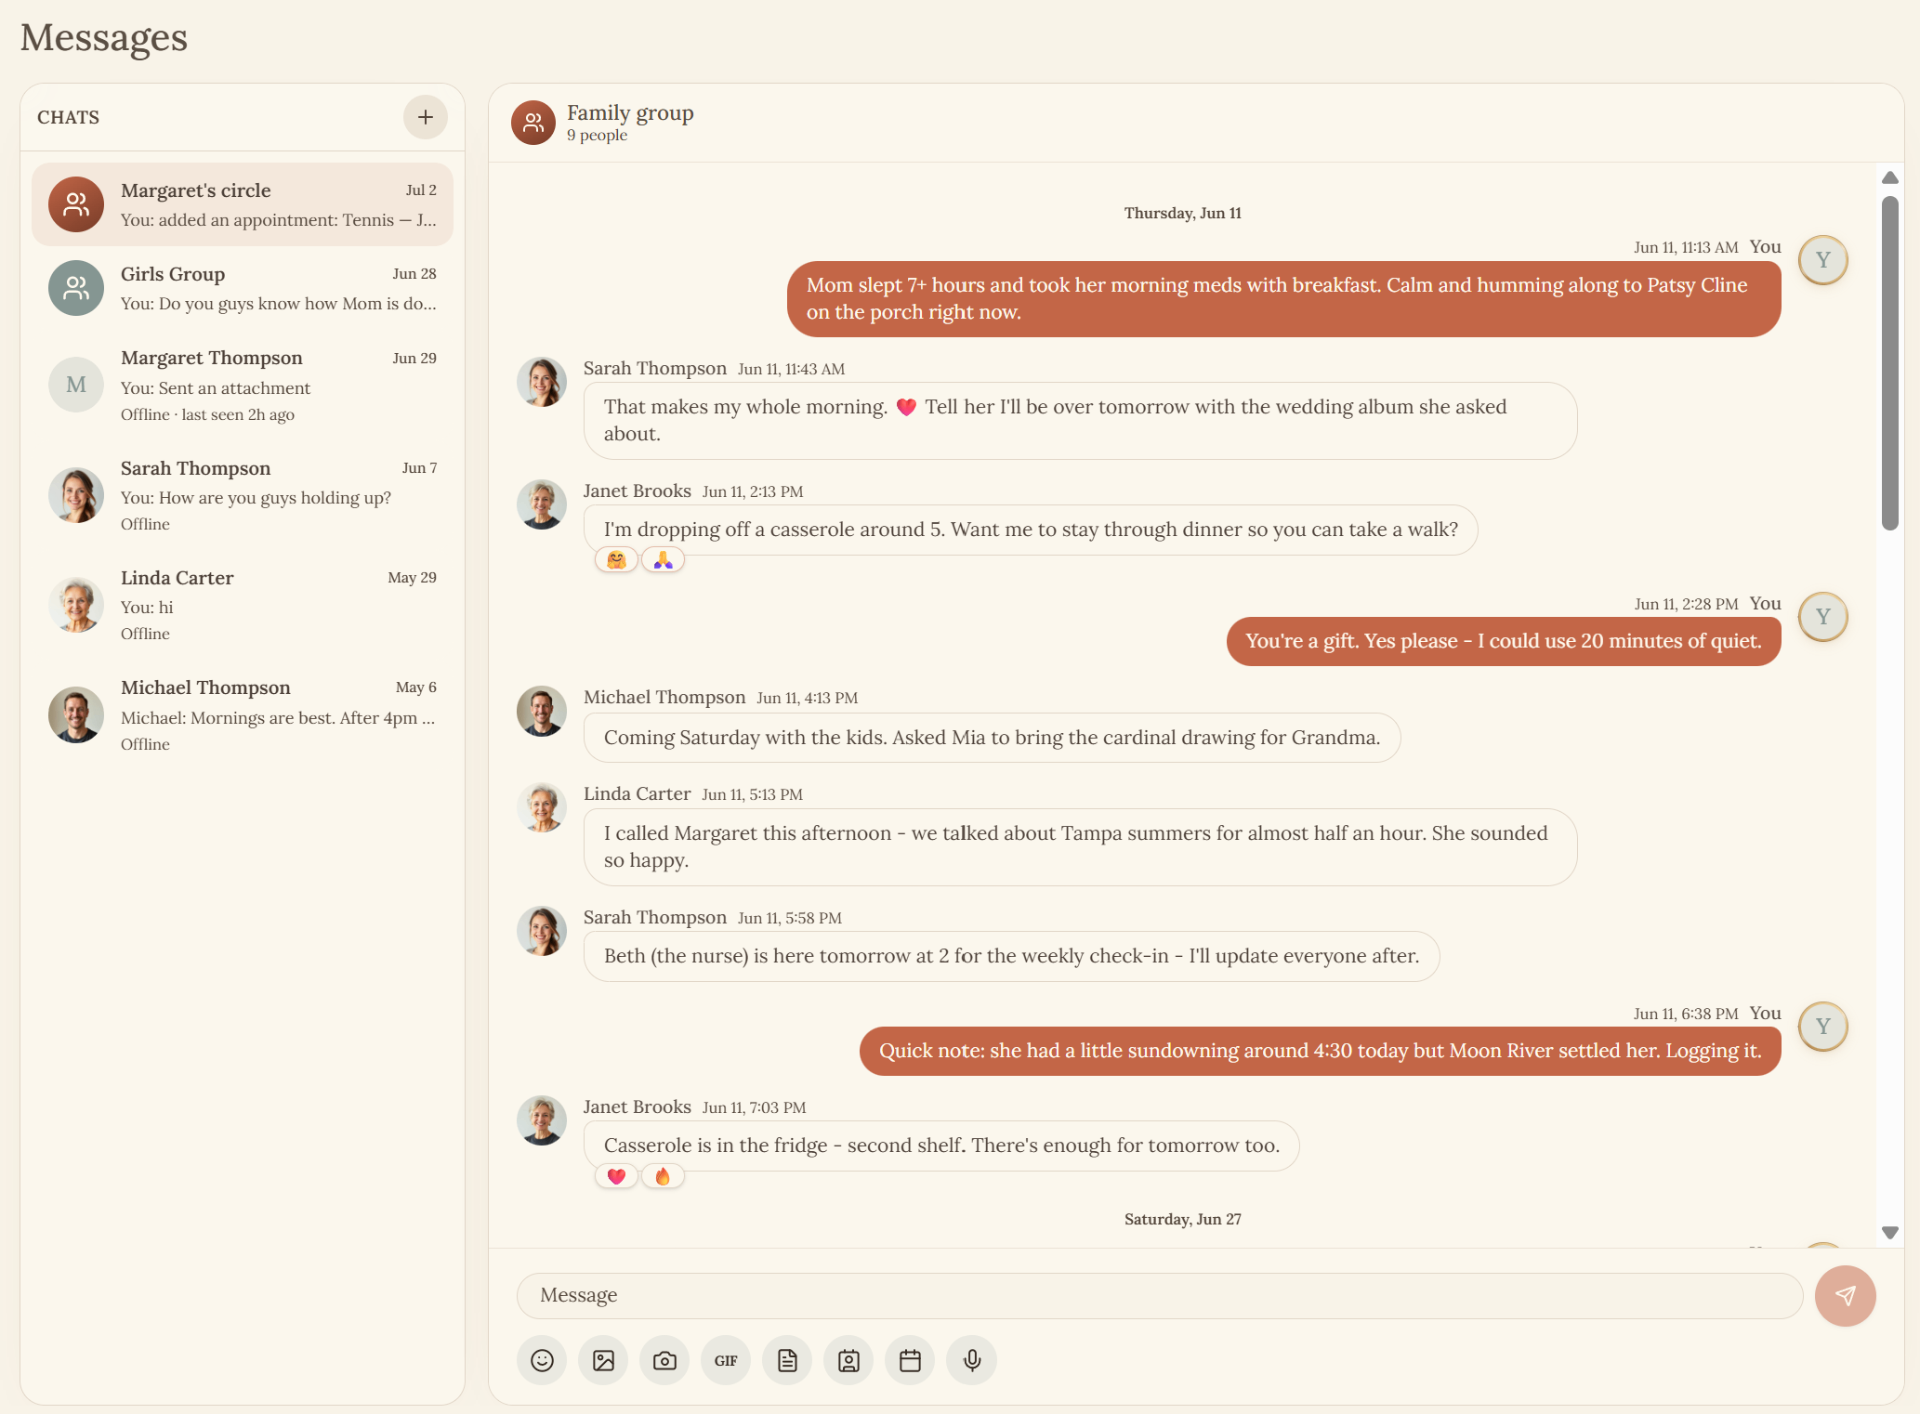This screenshot has height=1414, width=1920.
Task: Click the Family group title in the header
Action: tap(630, 112)
